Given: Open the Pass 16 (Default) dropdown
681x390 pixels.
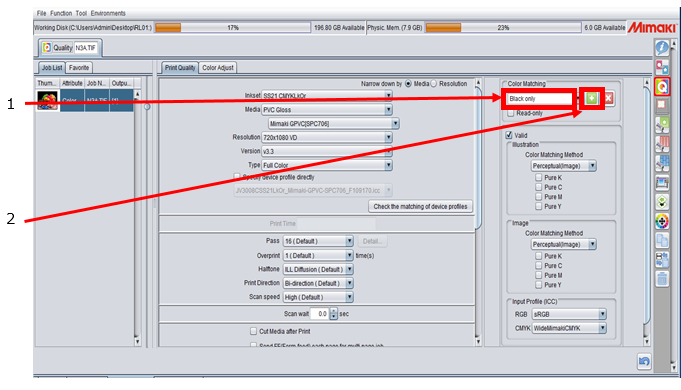Looking at the screenshot, I should [x=318, y=241].
